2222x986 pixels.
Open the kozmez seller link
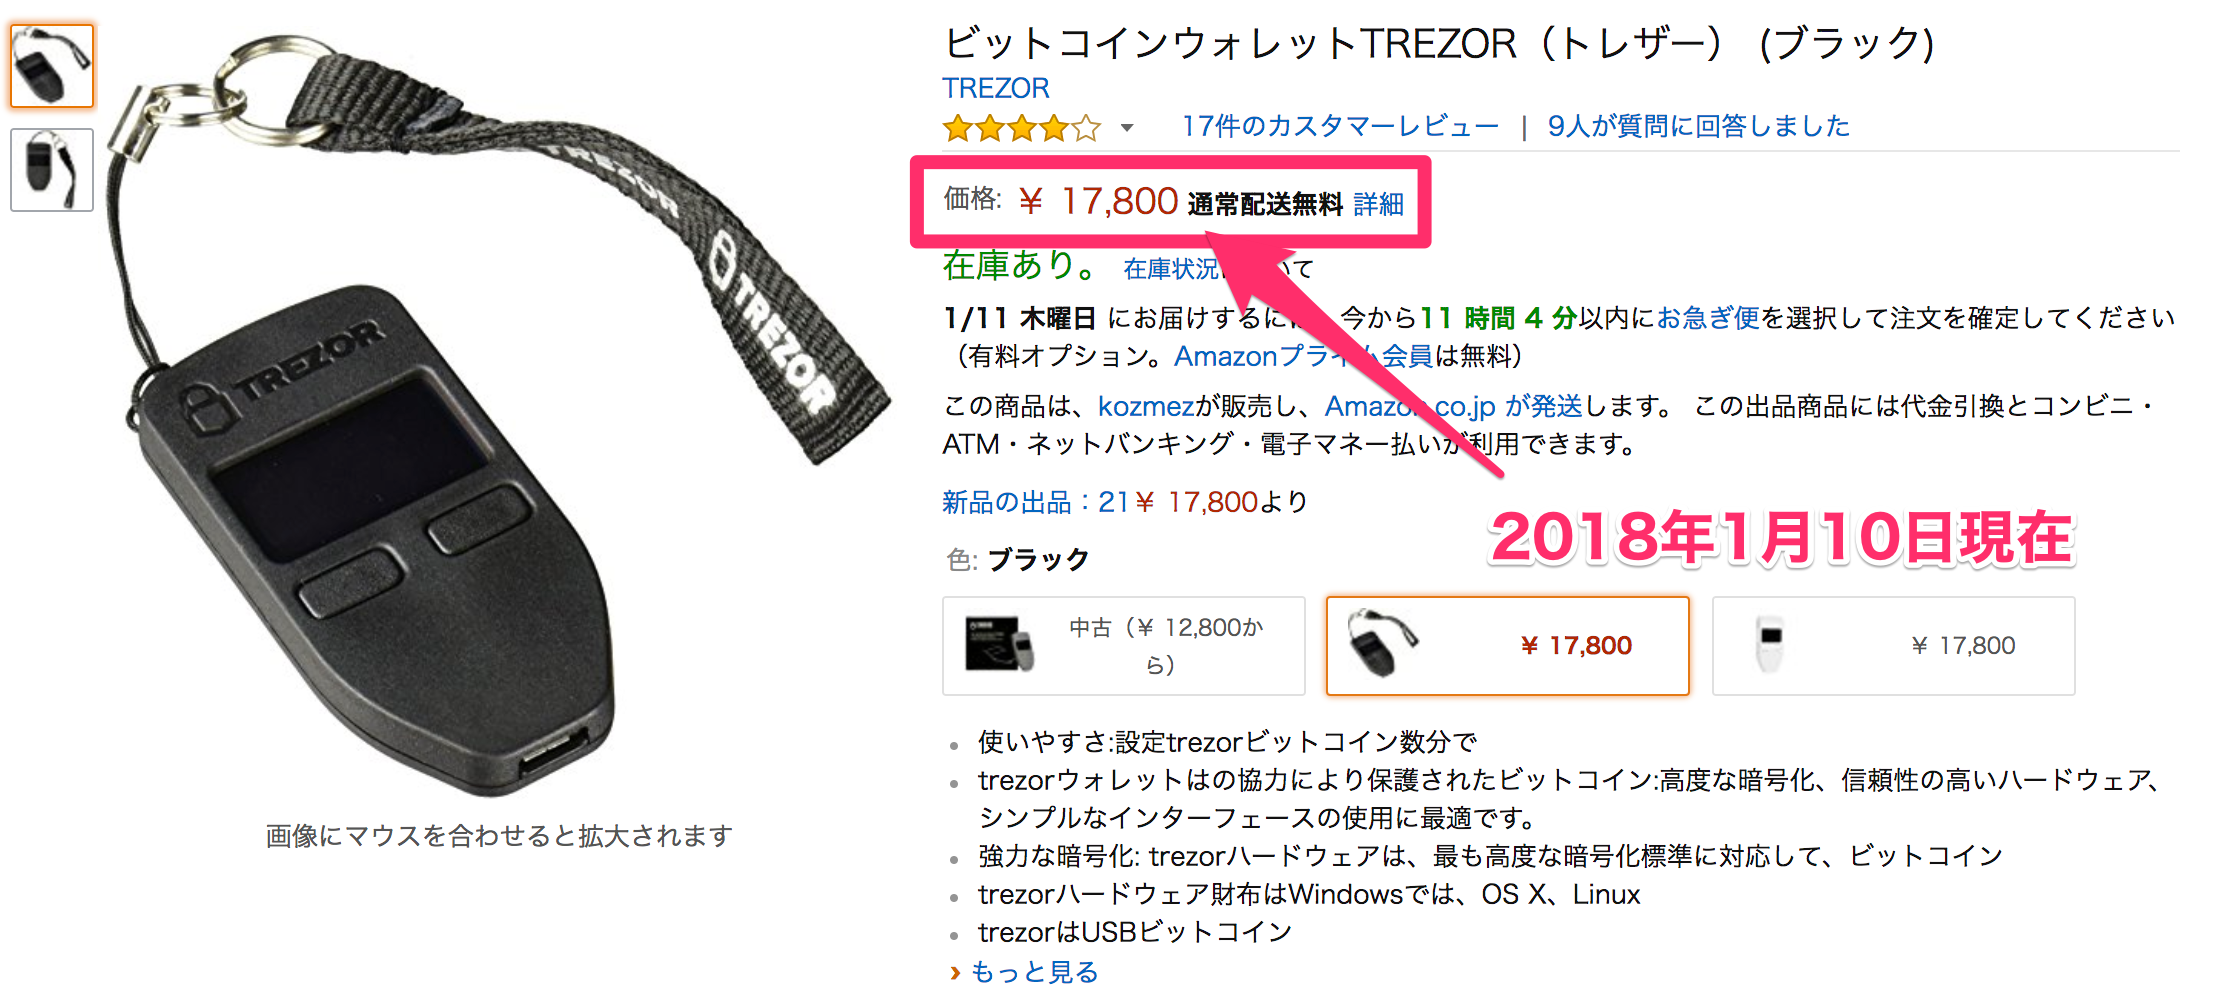(1146, 406)
